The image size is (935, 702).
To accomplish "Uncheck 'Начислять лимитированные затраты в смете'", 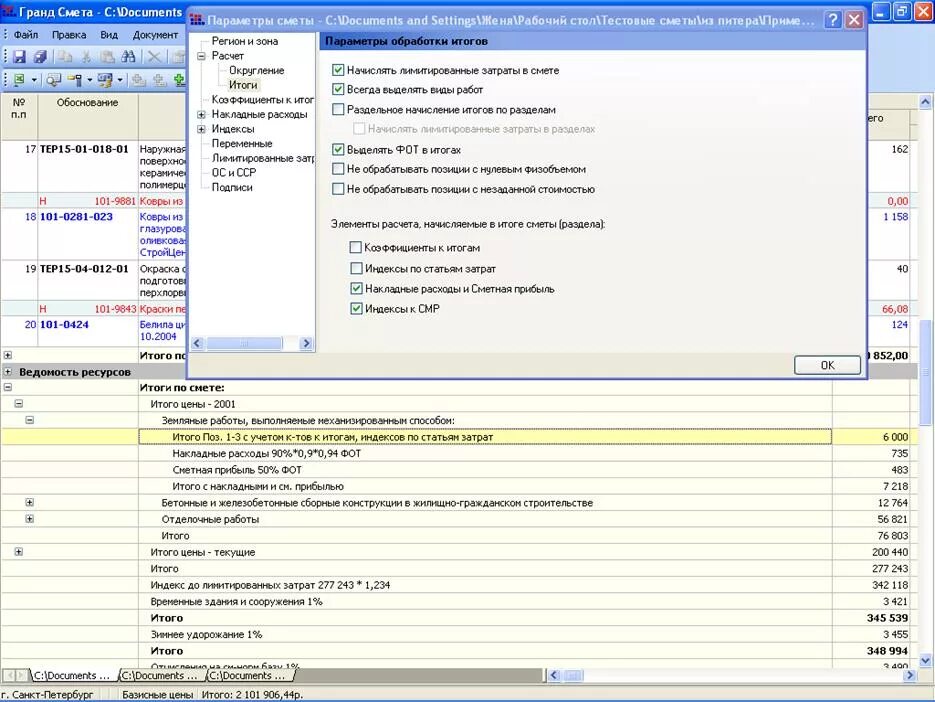I will [x=338, y=70].
